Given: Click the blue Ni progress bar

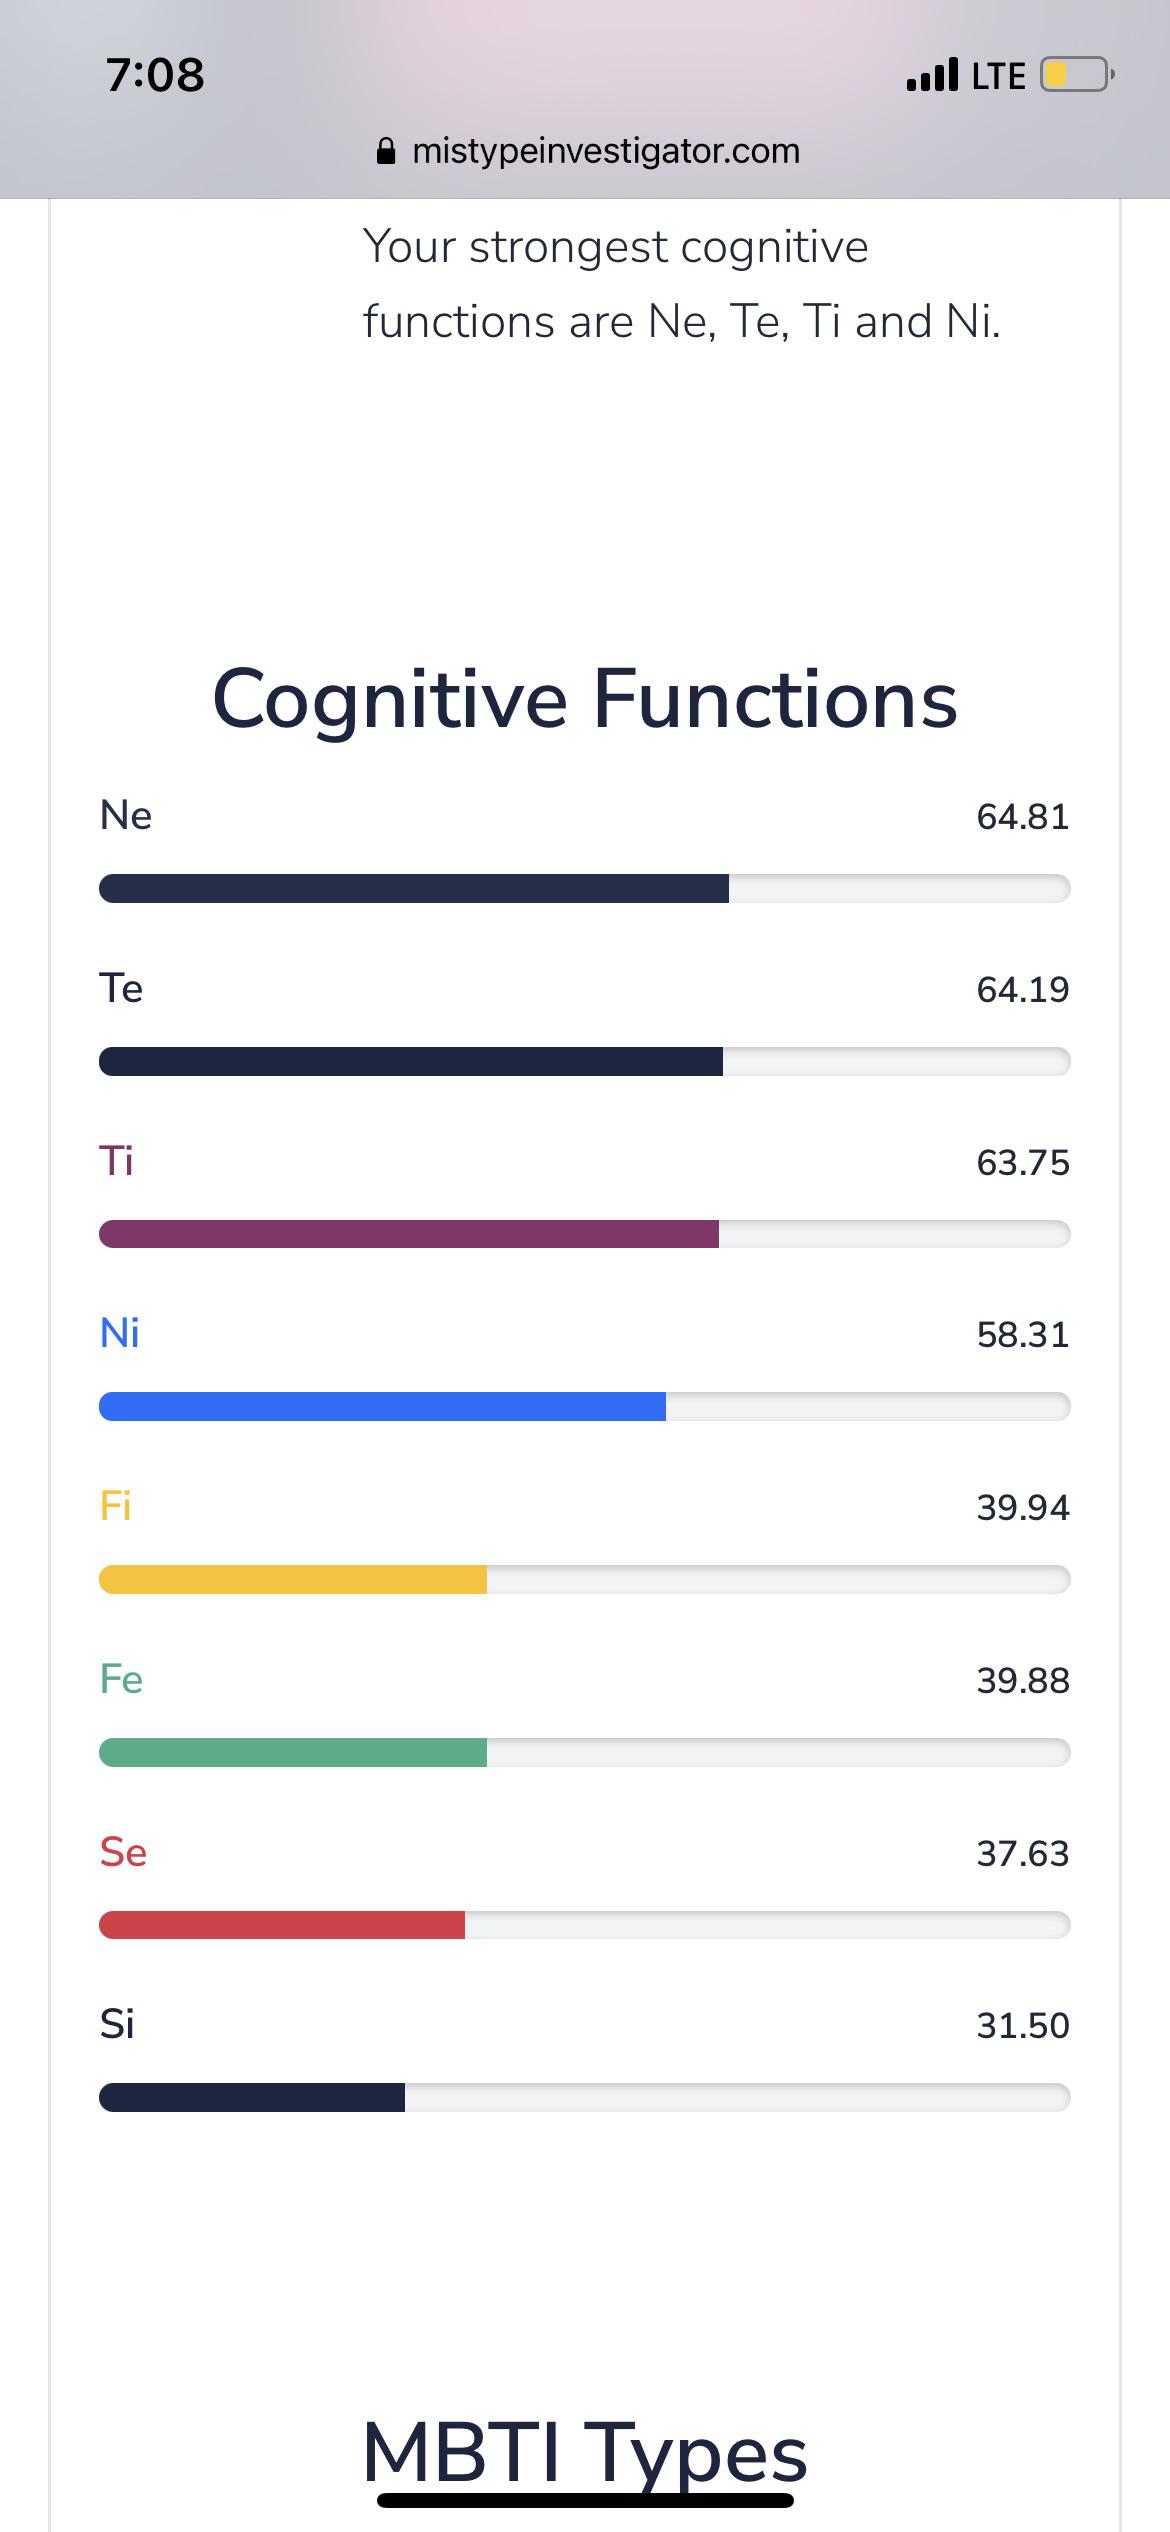Looking at the screenshot, I should [x=584, y=1406].
